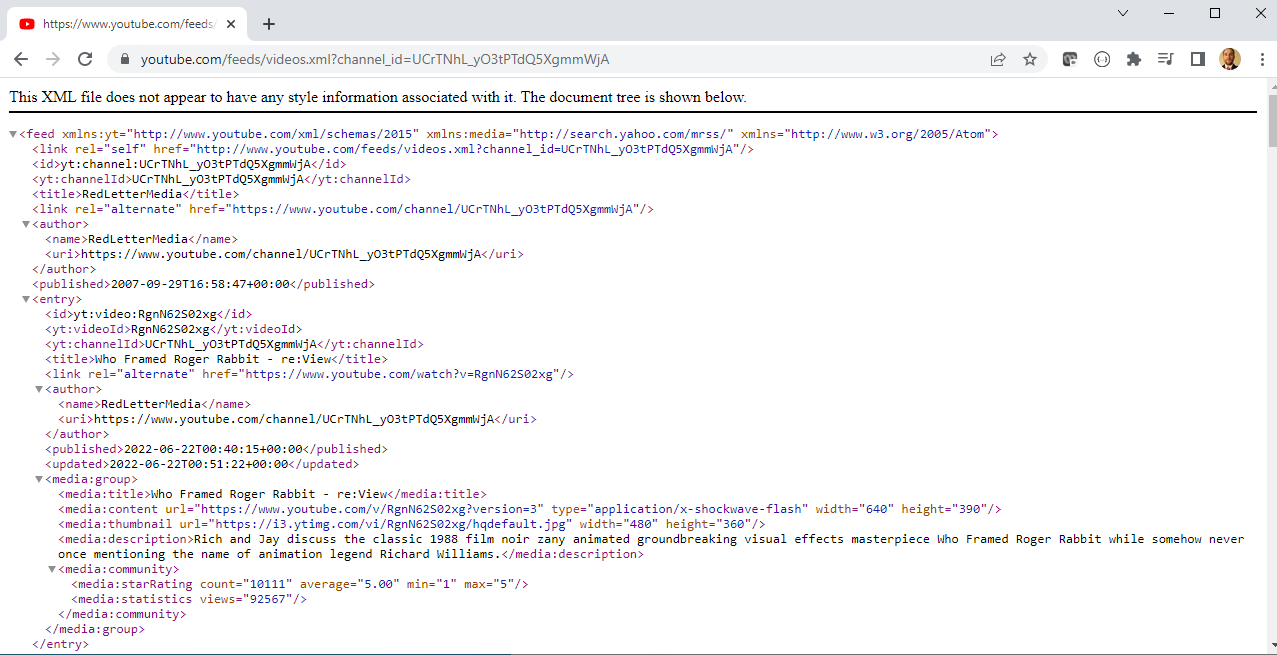Screen dimensions: 1277x655
Task: Collapse the media:group element
Action: coord(39,479)
